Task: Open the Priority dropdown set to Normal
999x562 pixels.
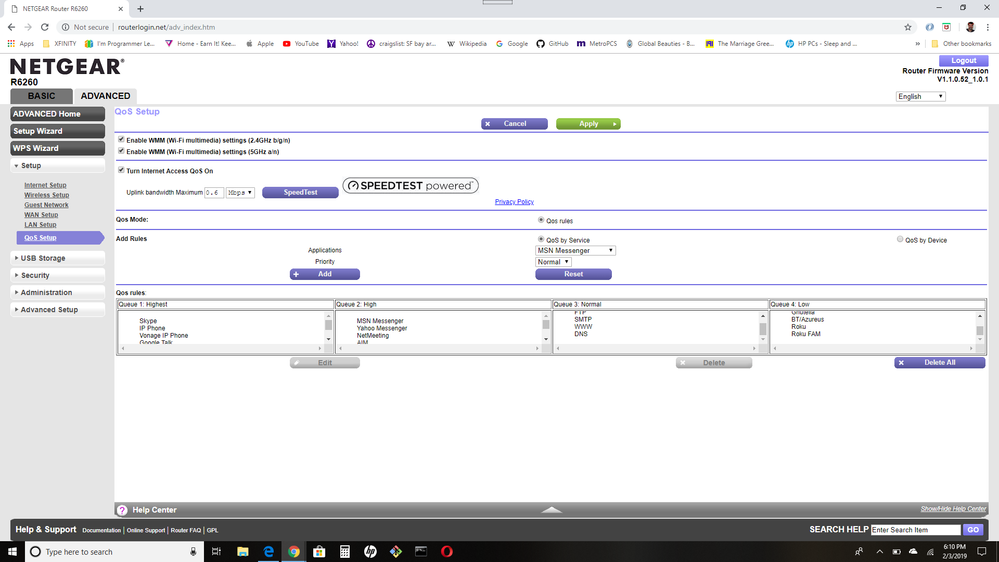Action: [553, 262]
